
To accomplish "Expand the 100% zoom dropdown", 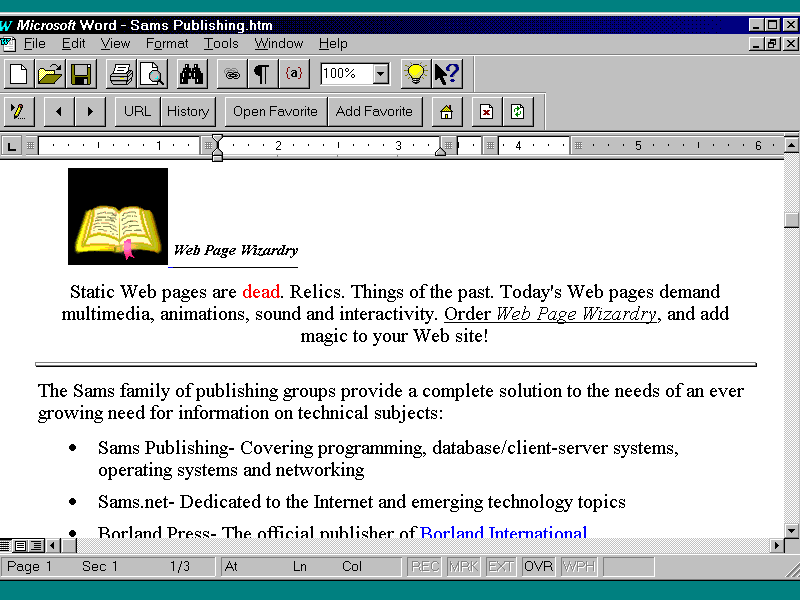I will point(381,74).
